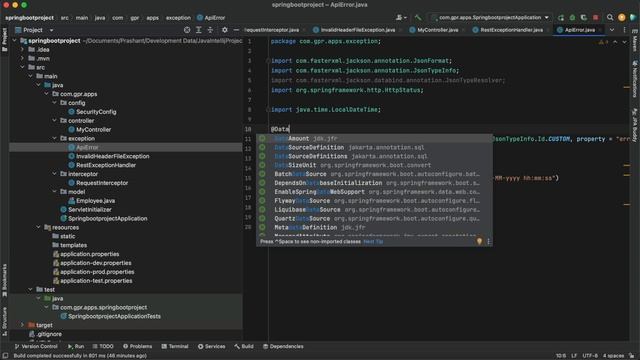Select SpringbootprojectApplicationTests in tree
Viewport: 640px width, 360px height.
click(114, 316)
